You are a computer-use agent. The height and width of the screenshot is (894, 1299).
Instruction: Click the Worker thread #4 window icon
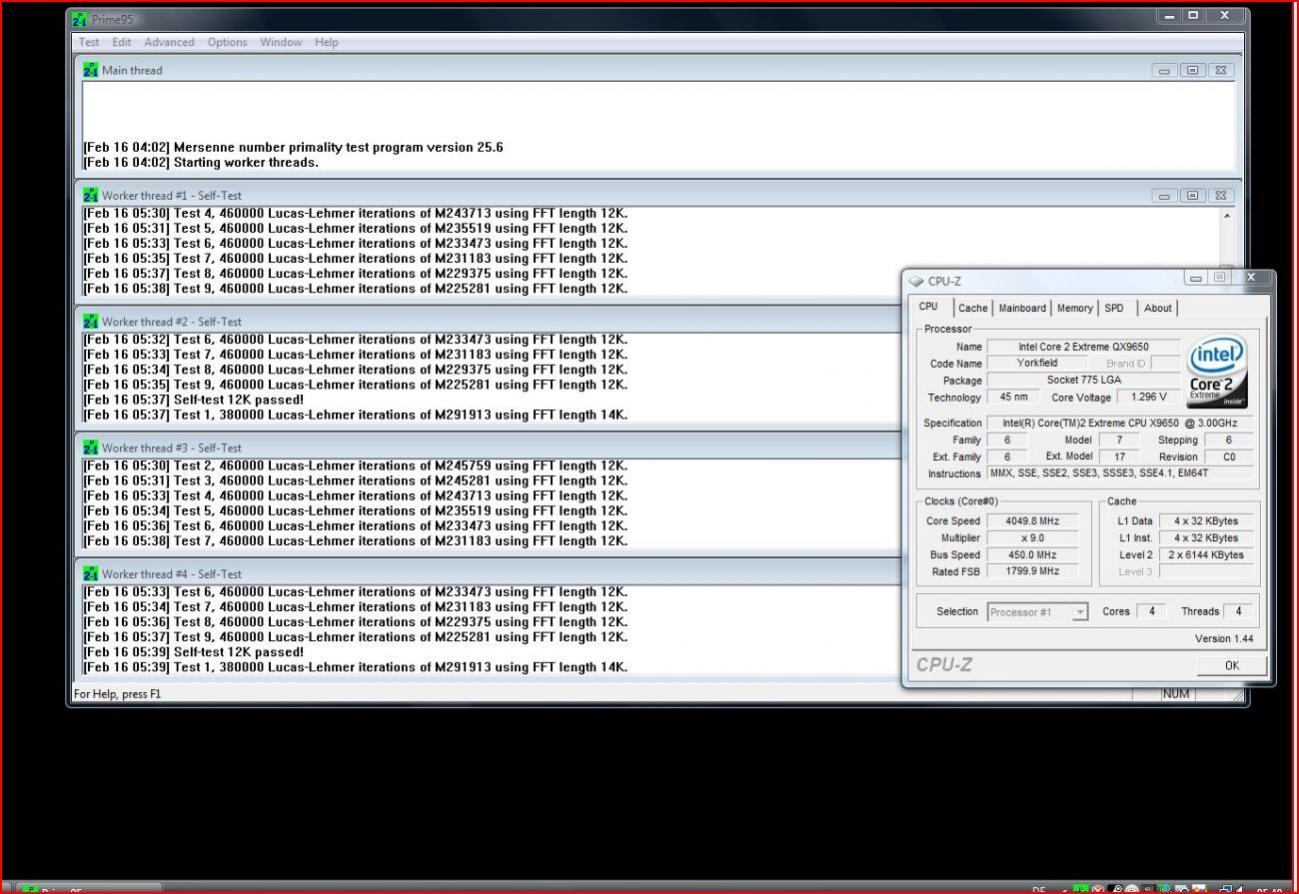coord(91,573)
